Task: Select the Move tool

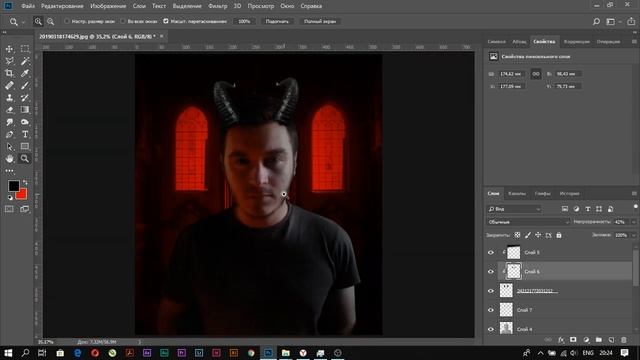Action: pos(9,49)
